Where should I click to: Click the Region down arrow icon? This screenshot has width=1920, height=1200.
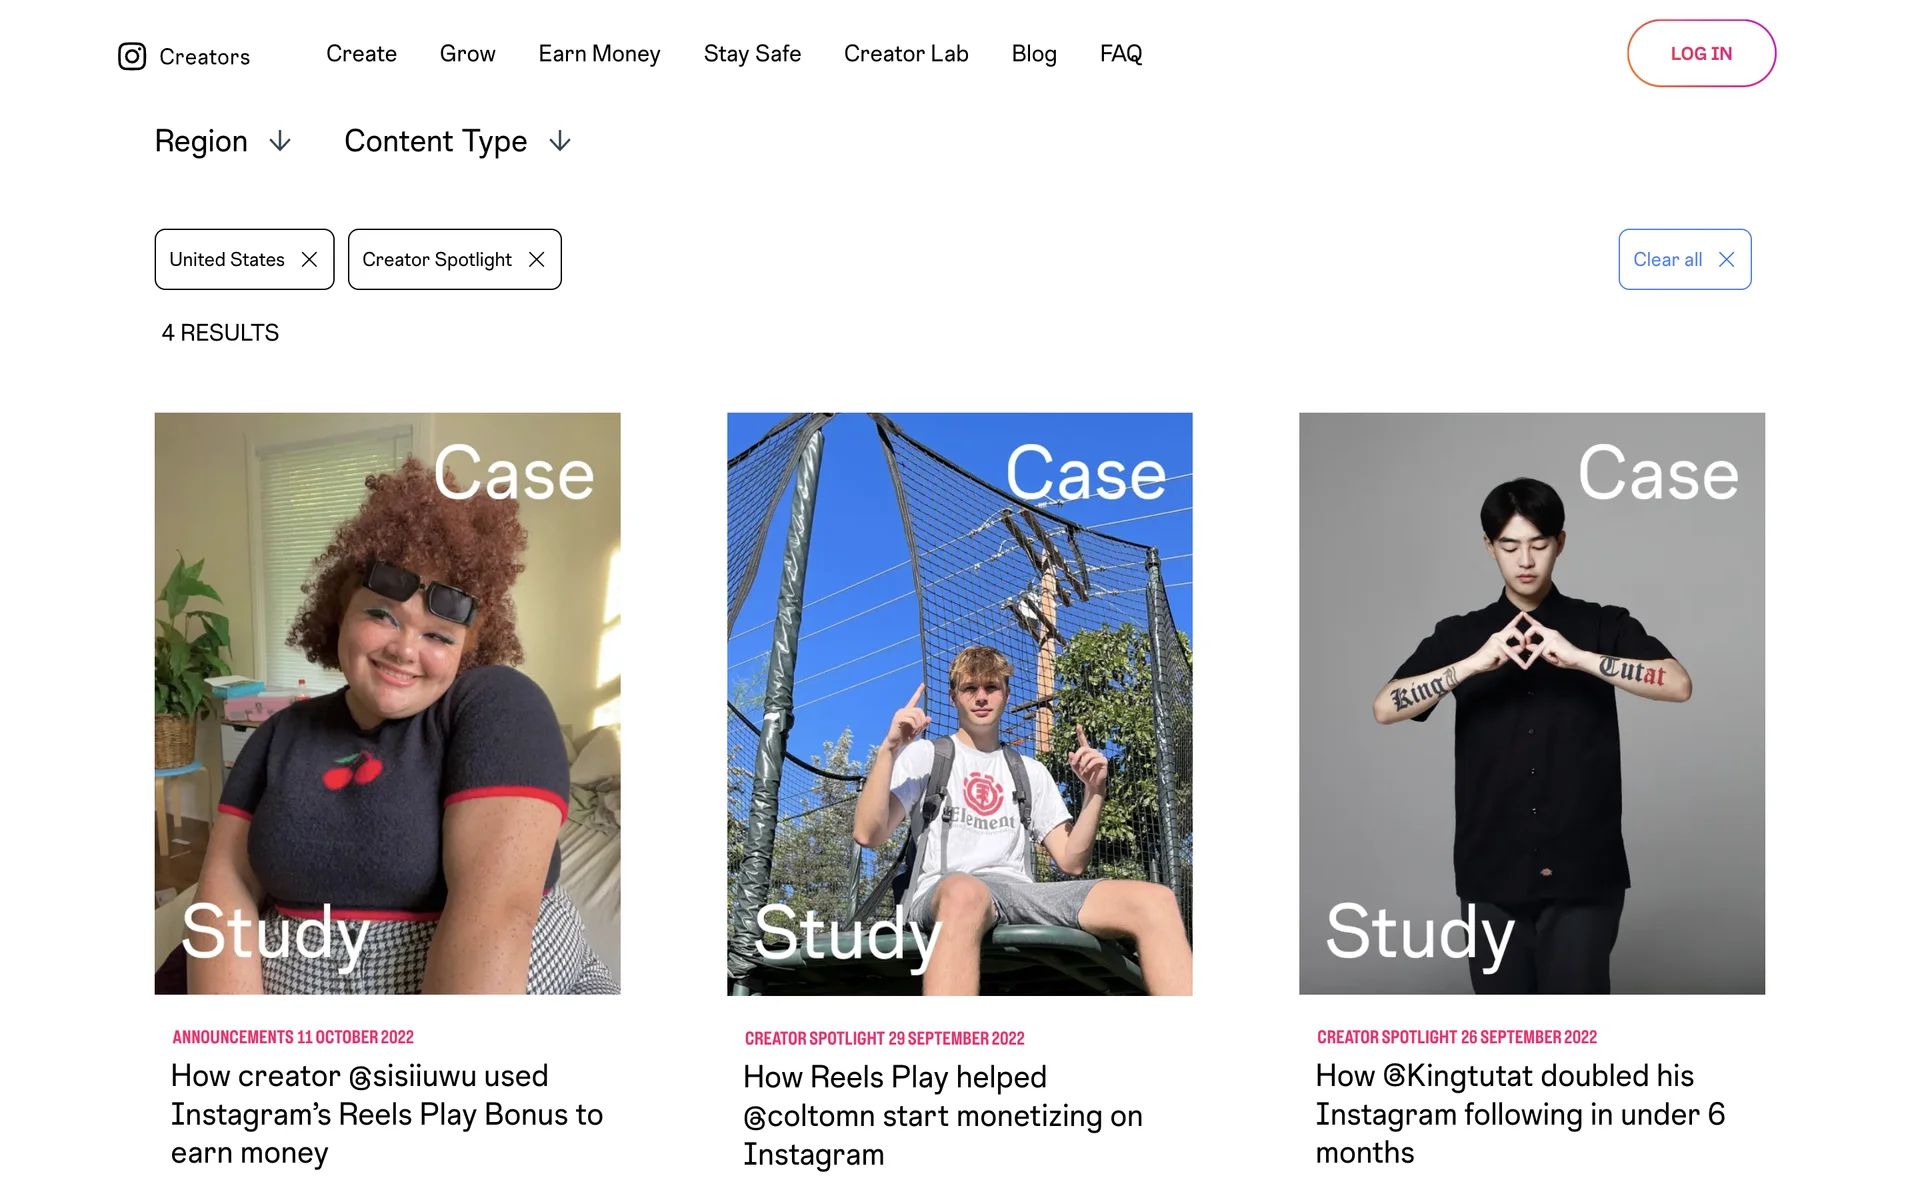click(281, 142)
